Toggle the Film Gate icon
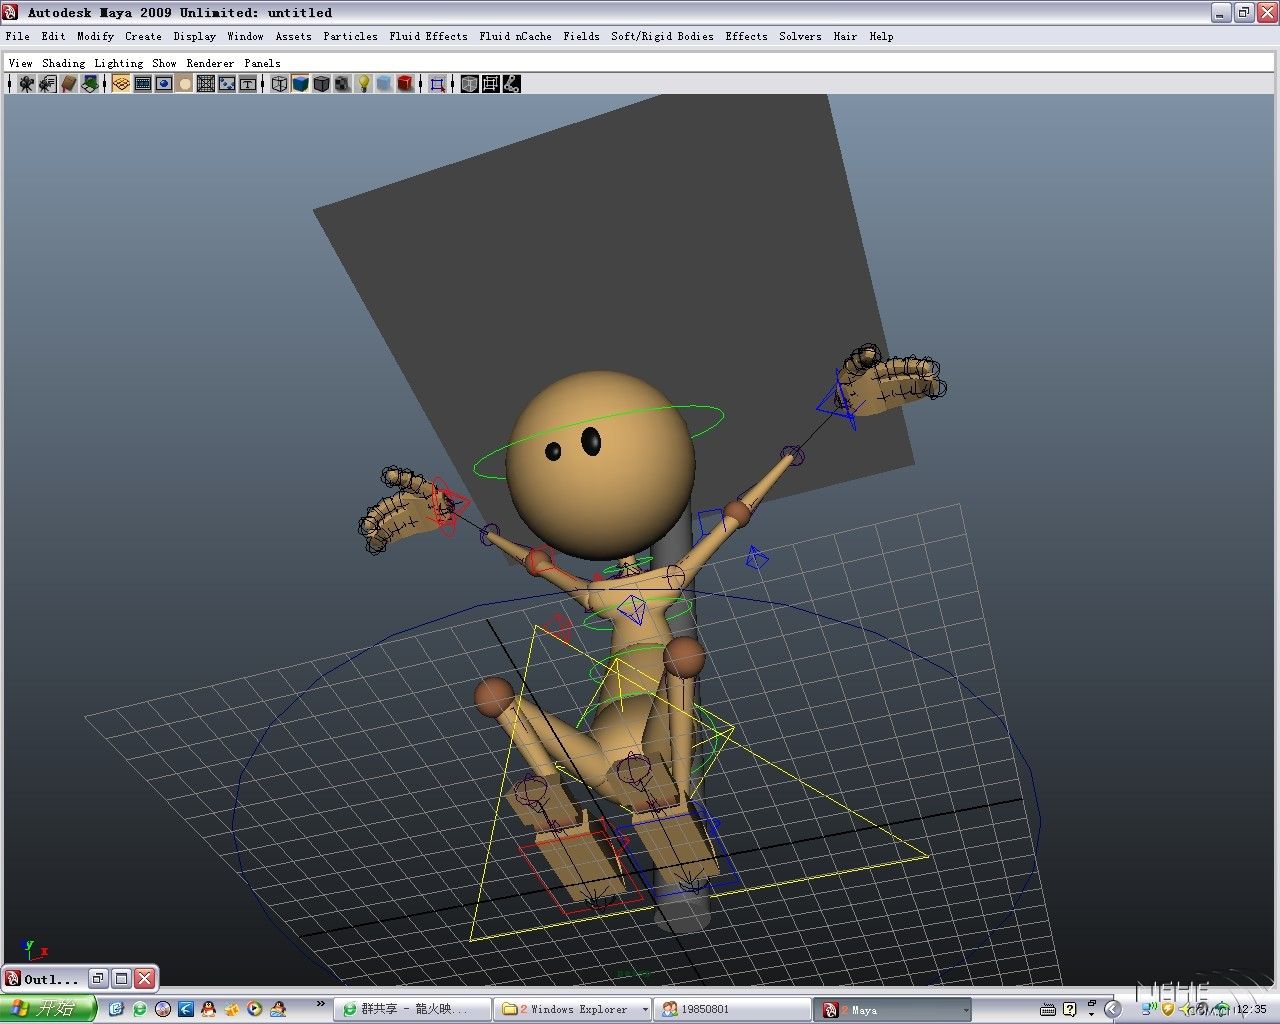The image size is (1280, 1024). tap(142, 84)
